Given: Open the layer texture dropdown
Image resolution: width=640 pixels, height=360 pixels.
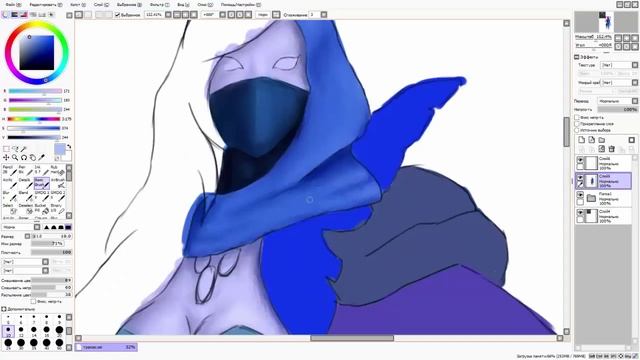Looking at the screenshot, I should click(x=620, y=65).
